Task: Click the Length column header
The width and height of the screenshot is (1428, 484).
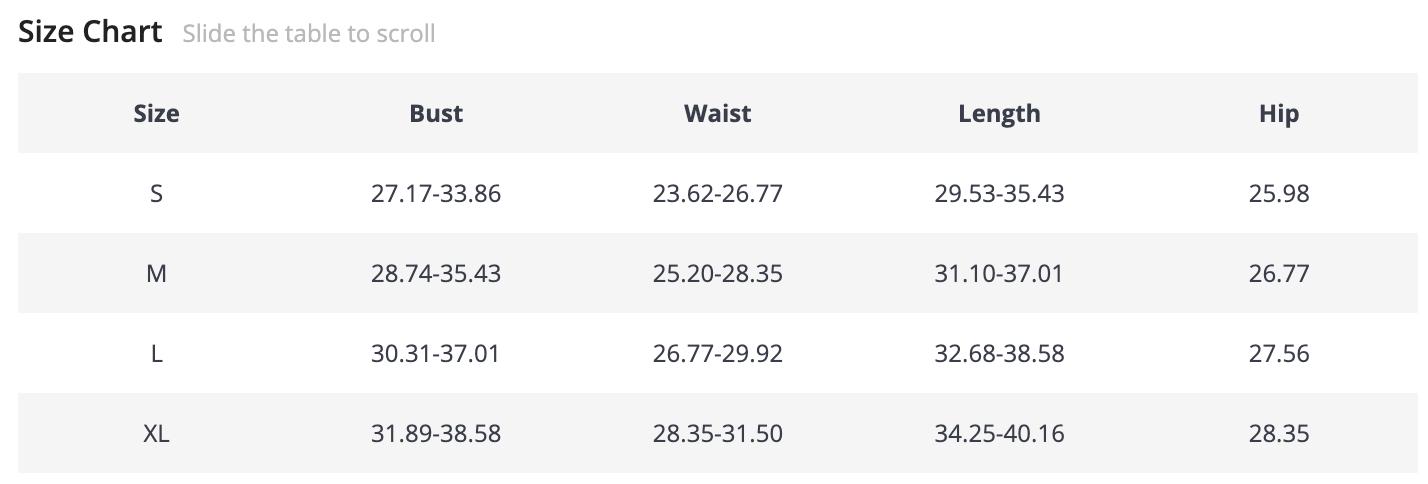Action: [999, 114]
